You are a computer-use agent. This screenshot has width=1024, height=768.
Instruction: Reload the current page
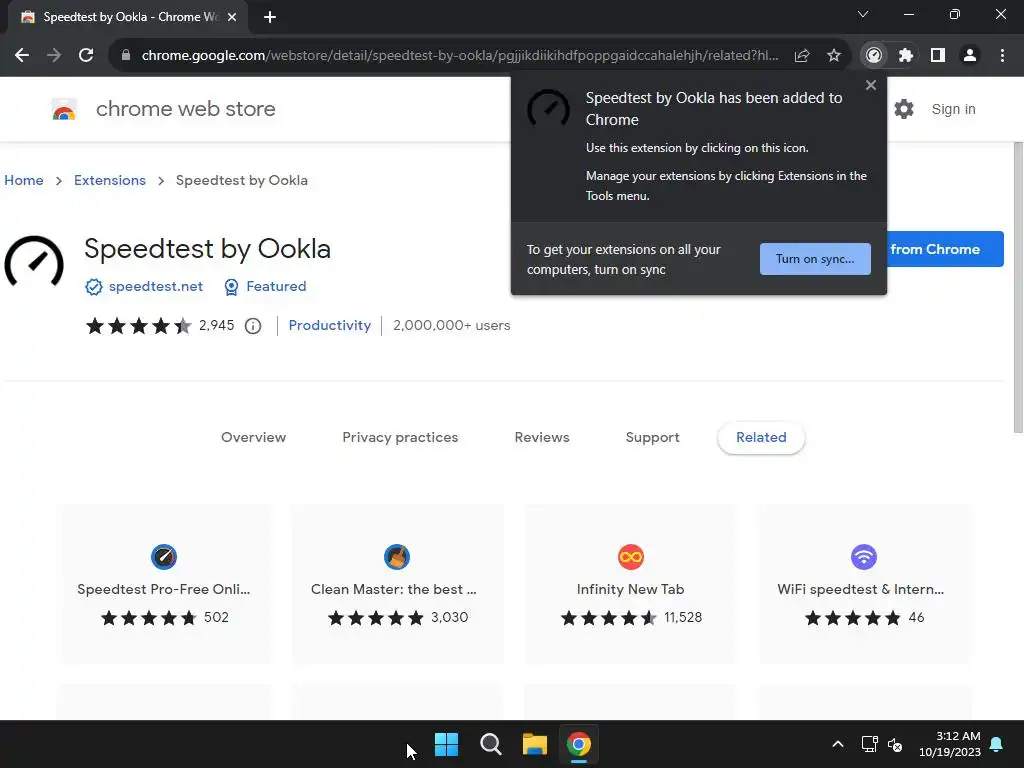click(86, 56)
